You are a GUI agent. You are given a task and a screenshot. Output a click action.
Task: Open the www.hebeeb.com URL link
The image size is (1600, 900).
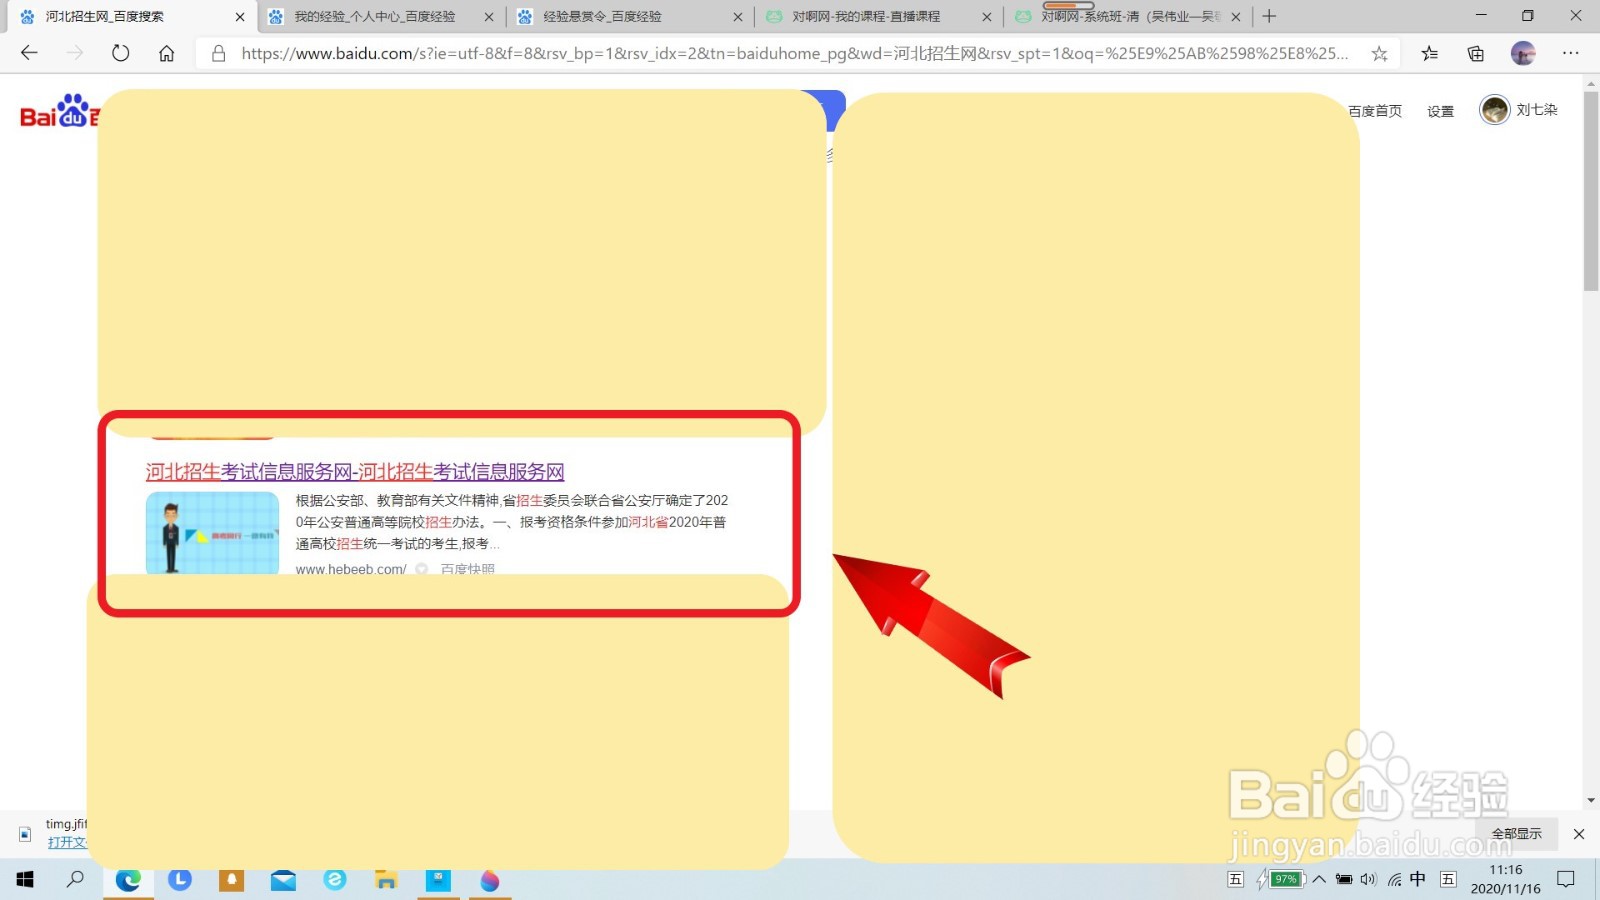[351, 569]
